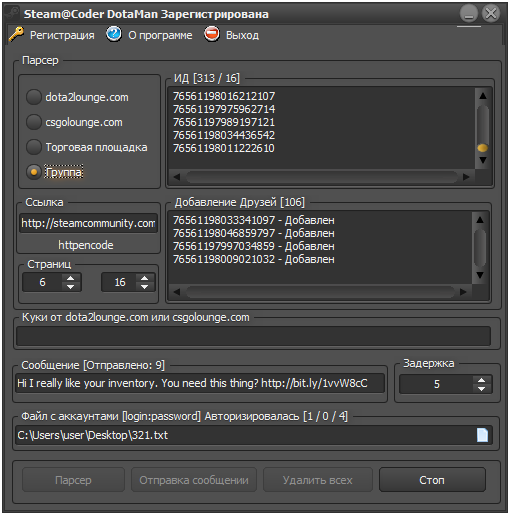Viewport: 509px width, 515px height.
Task: Increase the second Страниц value (16)
Action: click(x=144, y=278)
